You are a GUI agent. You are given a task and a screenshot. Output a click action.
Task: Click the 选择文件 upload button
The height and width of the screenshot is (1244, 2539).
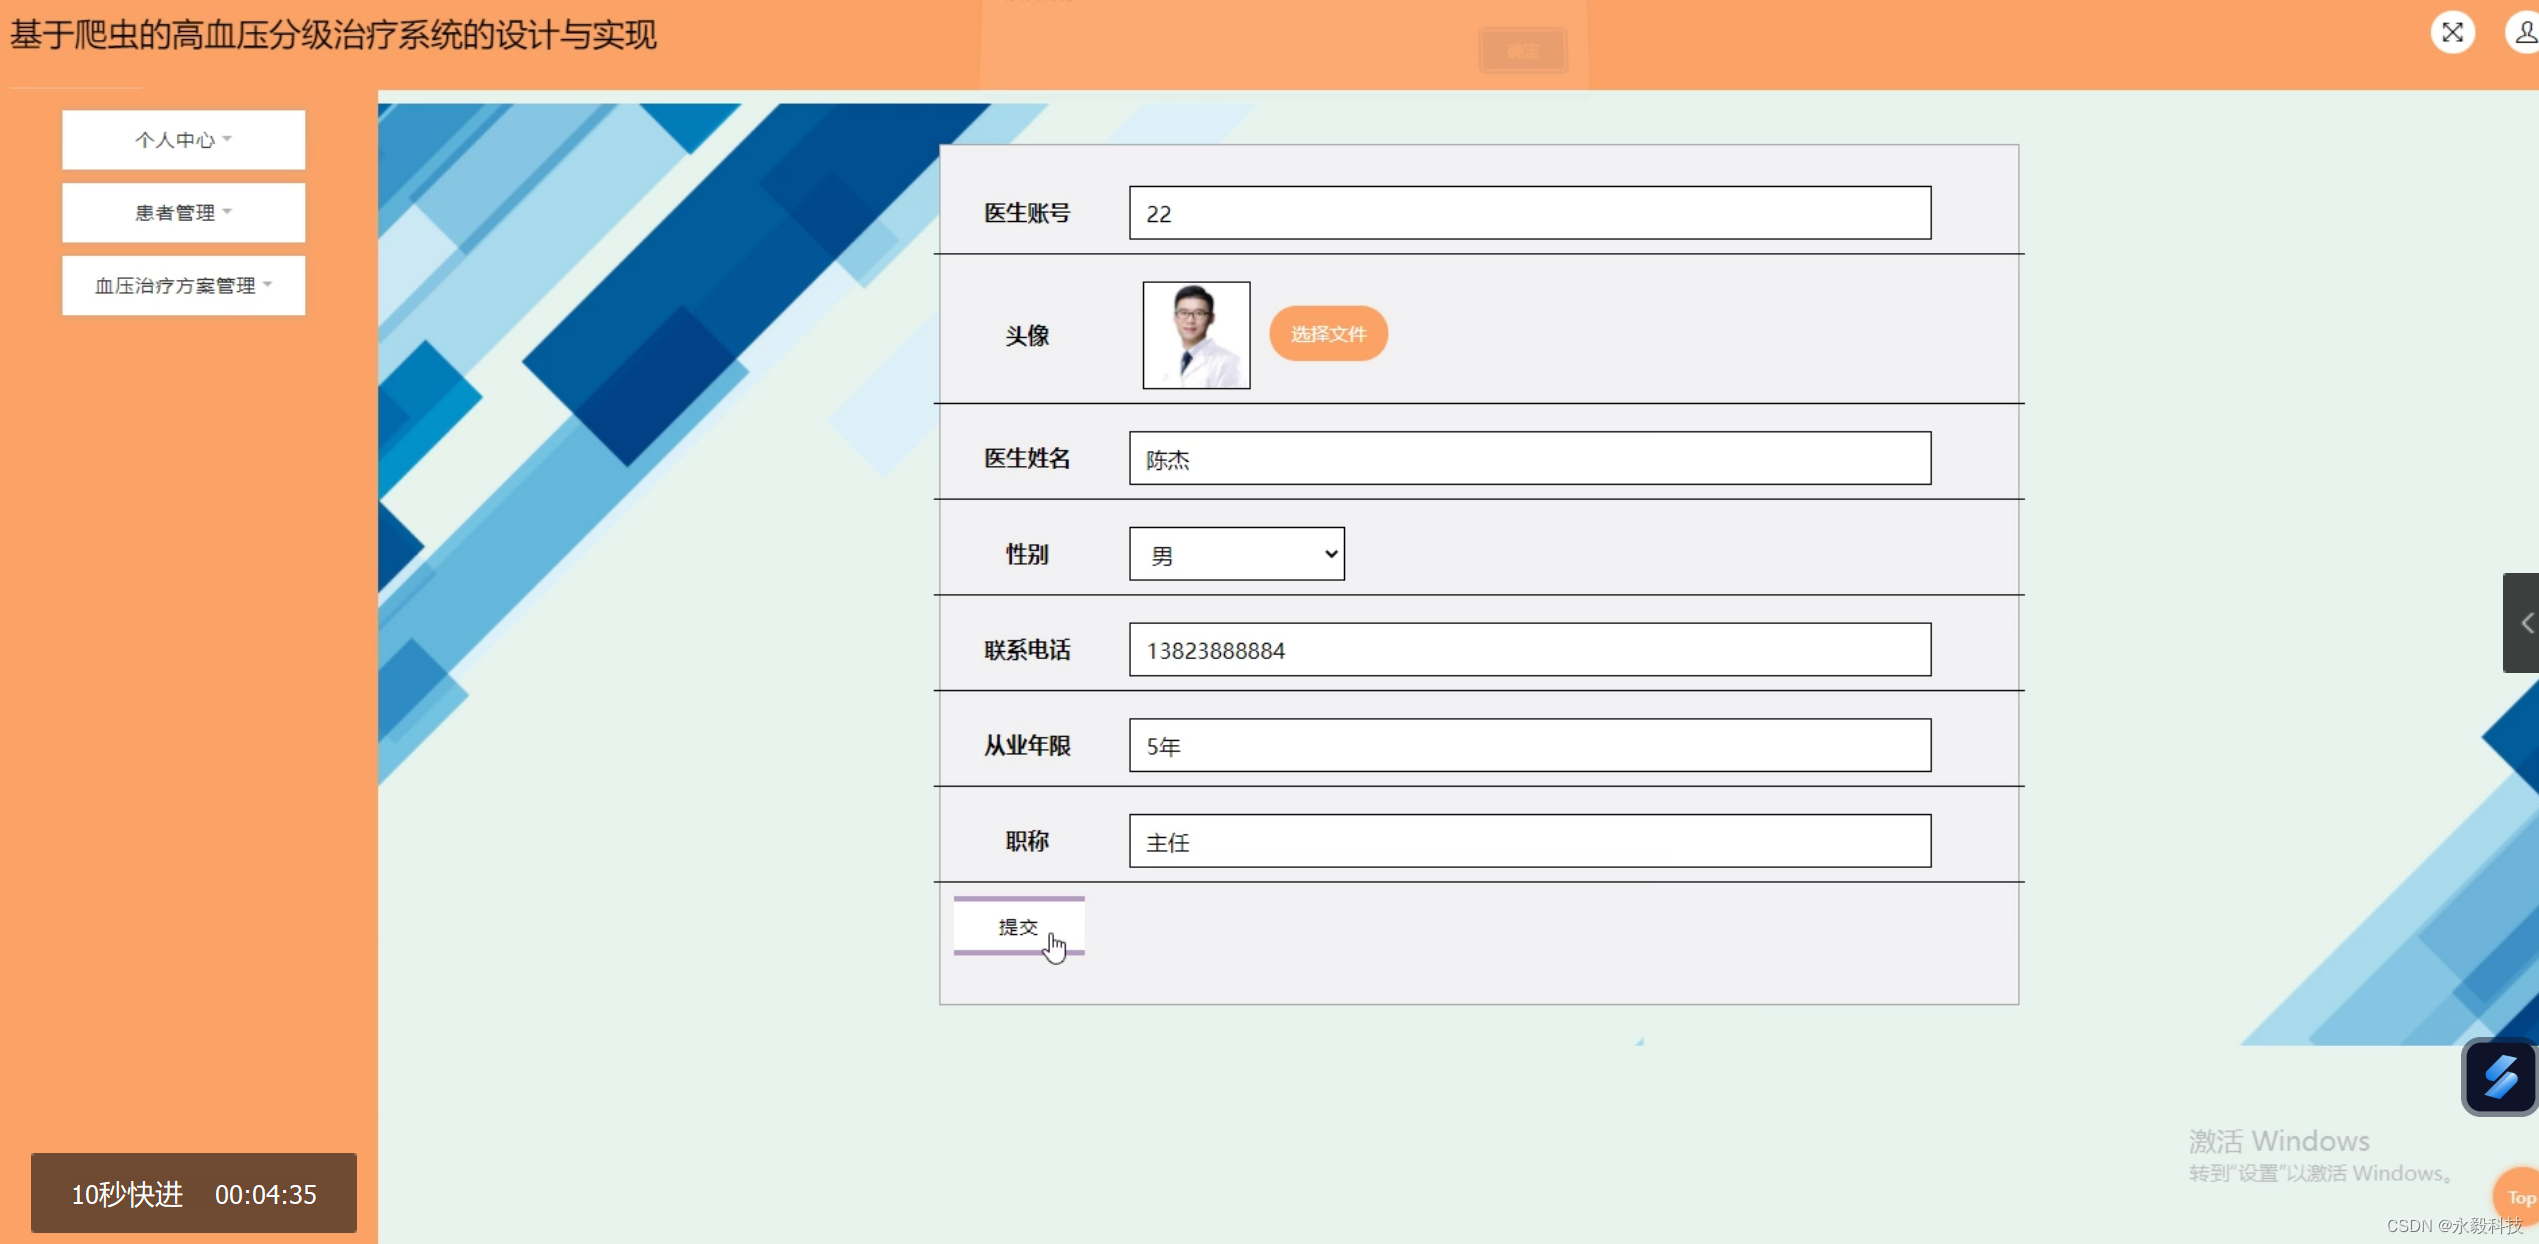[1328, 334]
